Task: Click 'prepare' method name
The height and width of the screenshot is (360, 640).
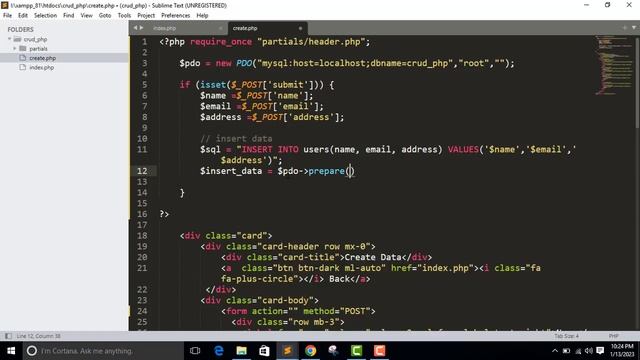Action: tap(327, 171)
